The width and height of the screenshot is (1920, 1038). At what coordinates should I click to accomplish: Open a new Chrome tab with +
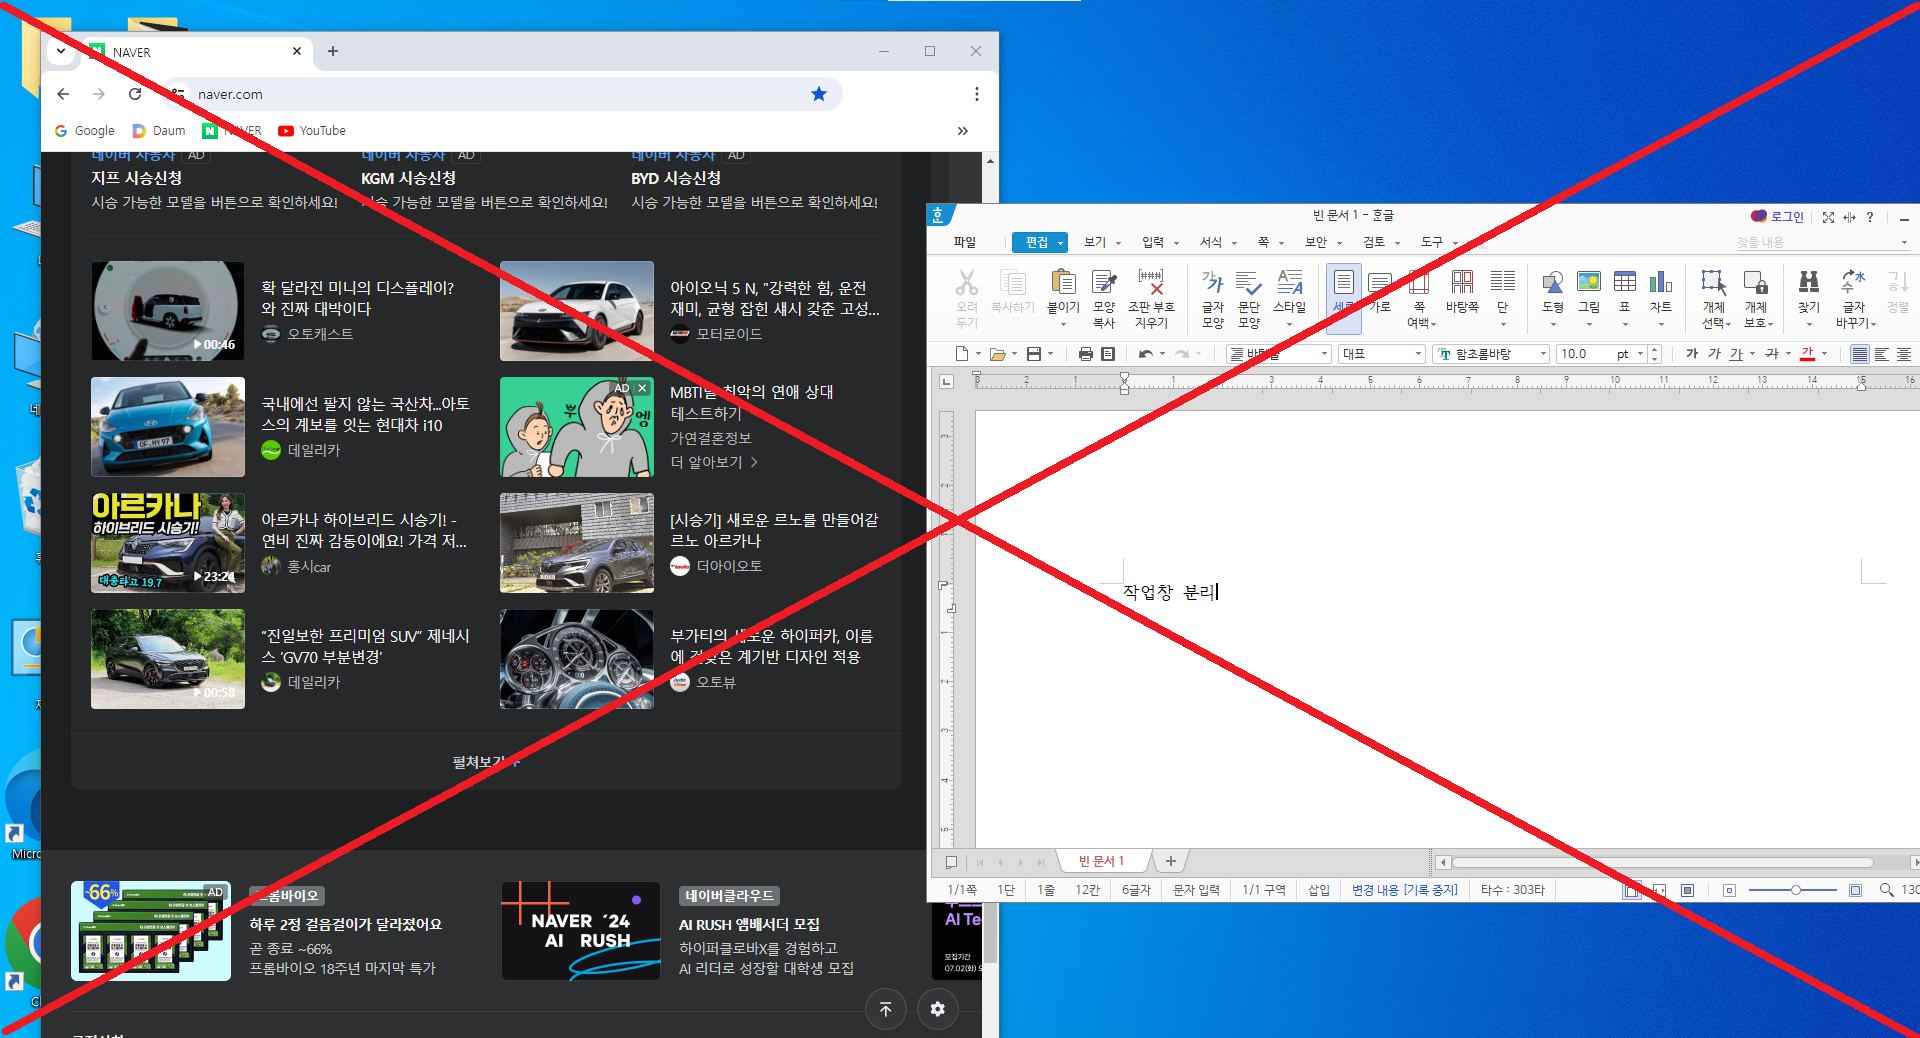tap(333, 51)
